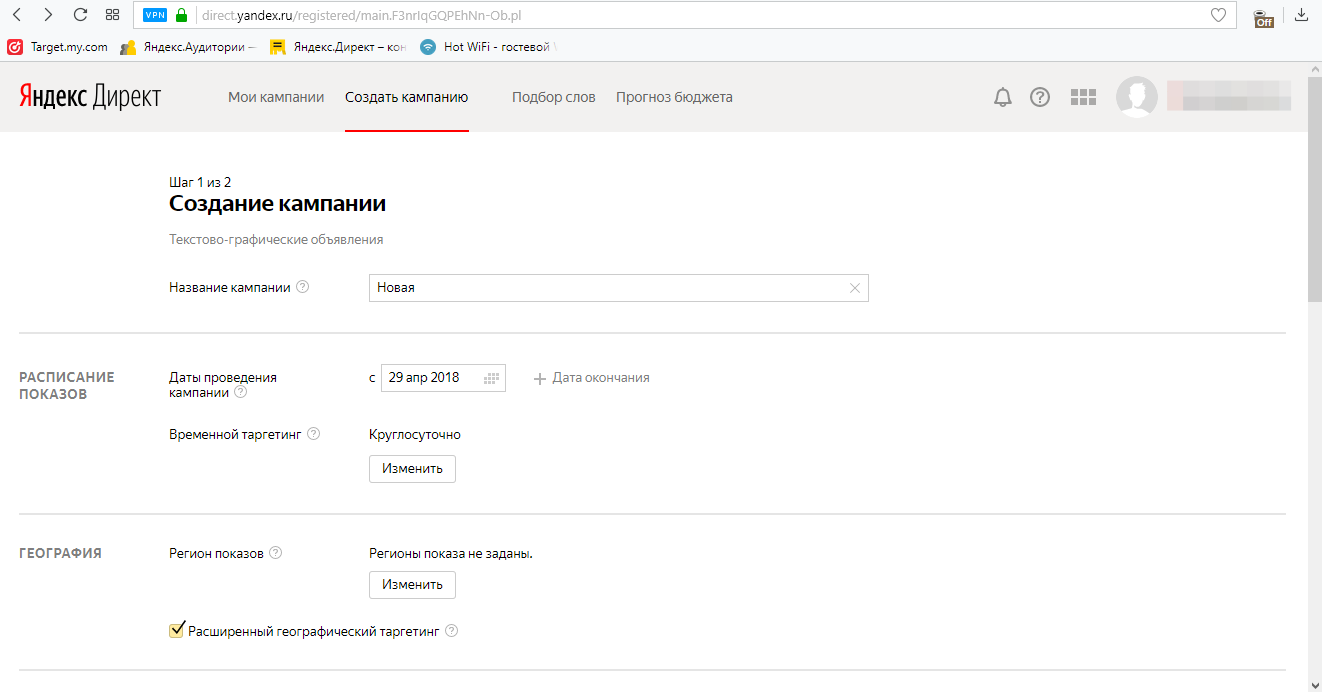Click the start date field 29 апр 2018
Image resolution: width=1322 pixels, height=692 pixels.
pyautogui.click(x=442, y=378)
